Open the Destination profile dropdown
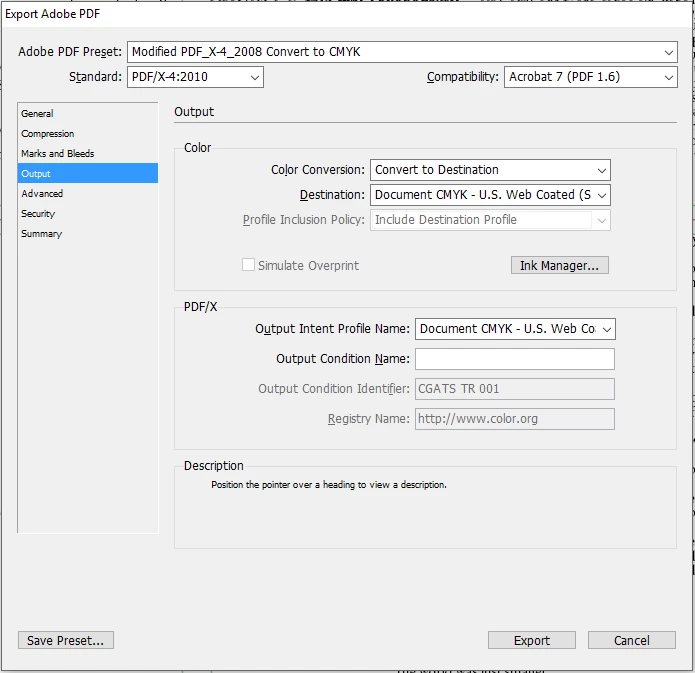This screenshot has height=673, width=695. (490, 195)
